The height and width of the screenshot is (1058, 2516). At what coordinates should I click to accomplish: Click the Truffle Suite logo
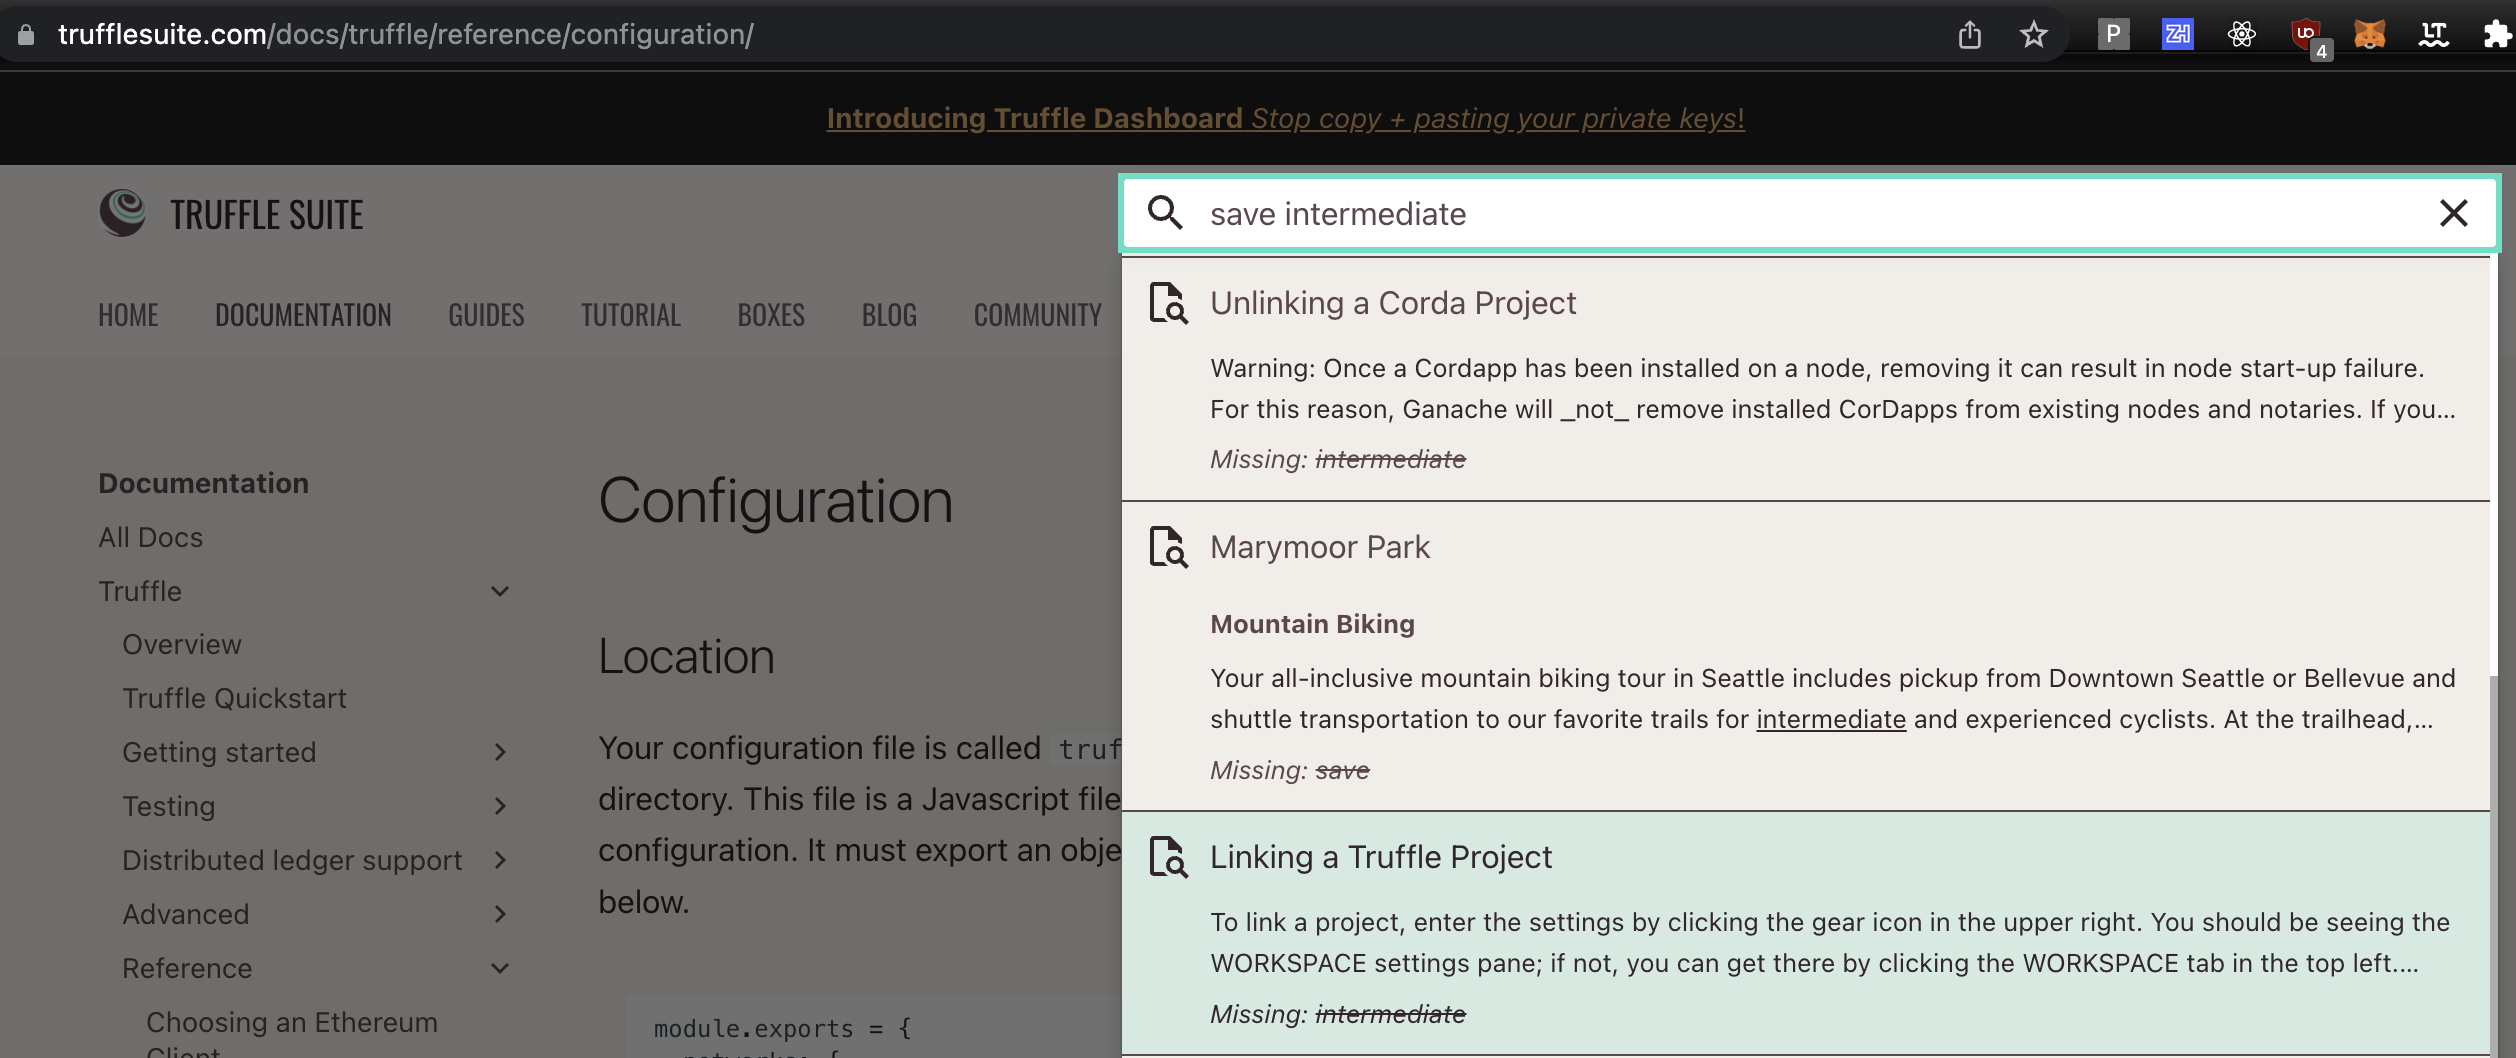(x=122, y=212)
